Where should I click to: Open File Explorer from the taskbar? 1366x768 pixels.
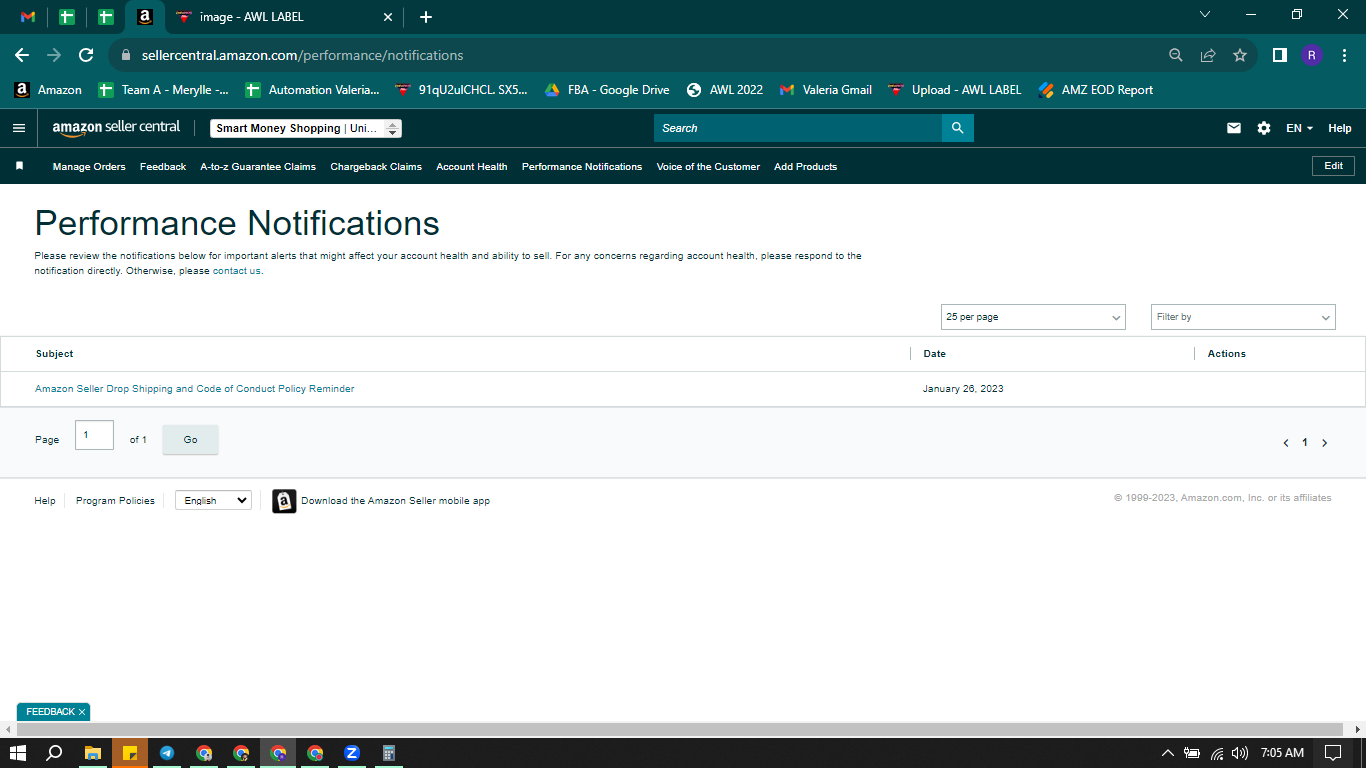click(x=93, y=753)
